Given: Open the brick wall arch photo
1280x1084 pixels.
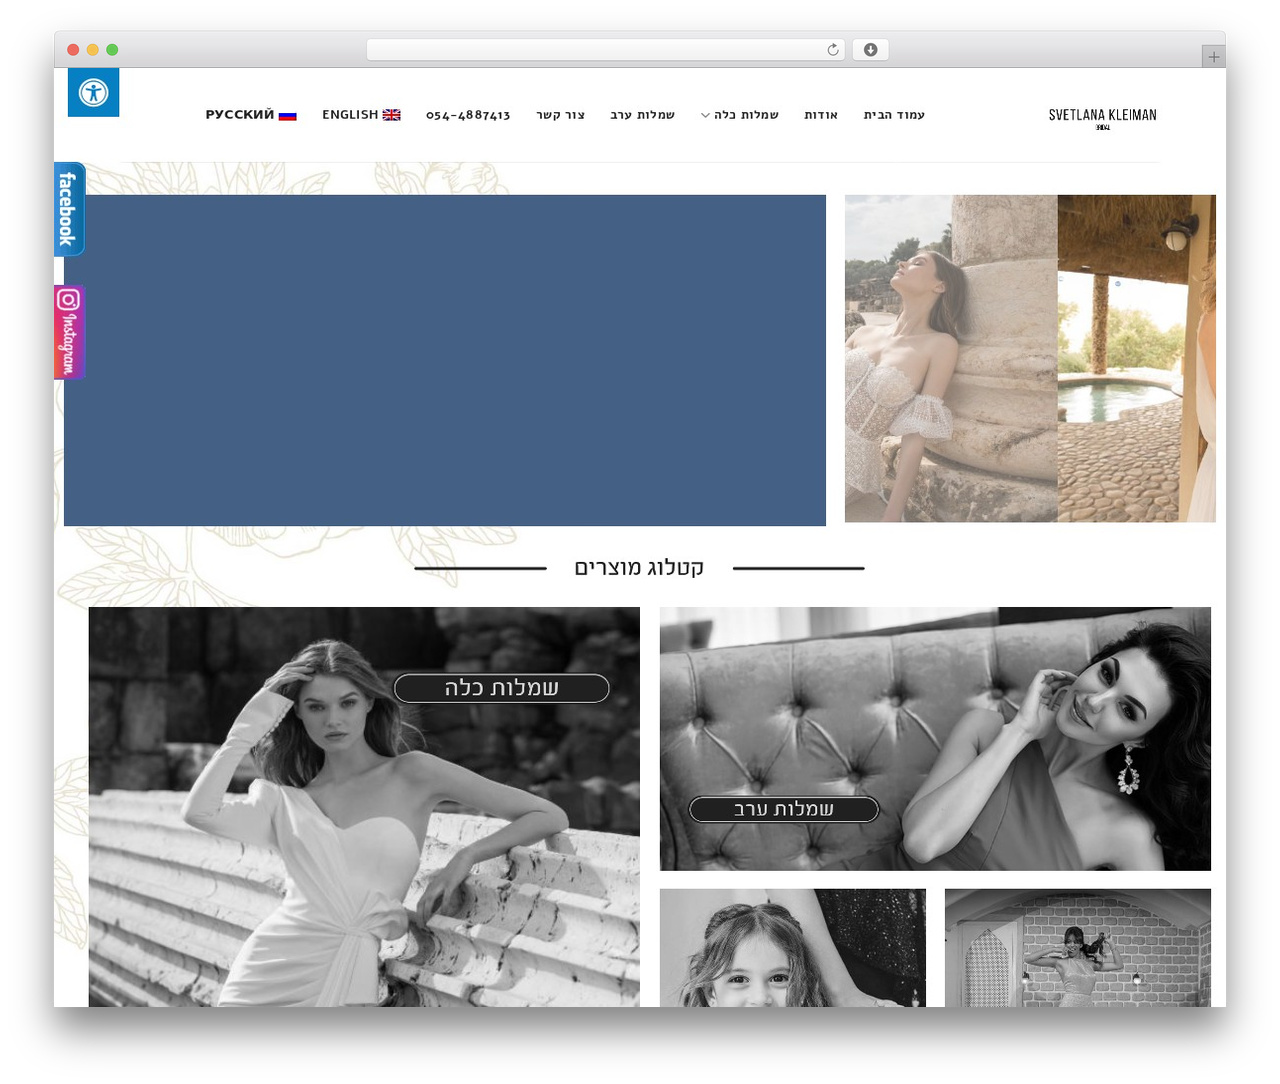Looking at the screenshot, I should click(1078, 947).
